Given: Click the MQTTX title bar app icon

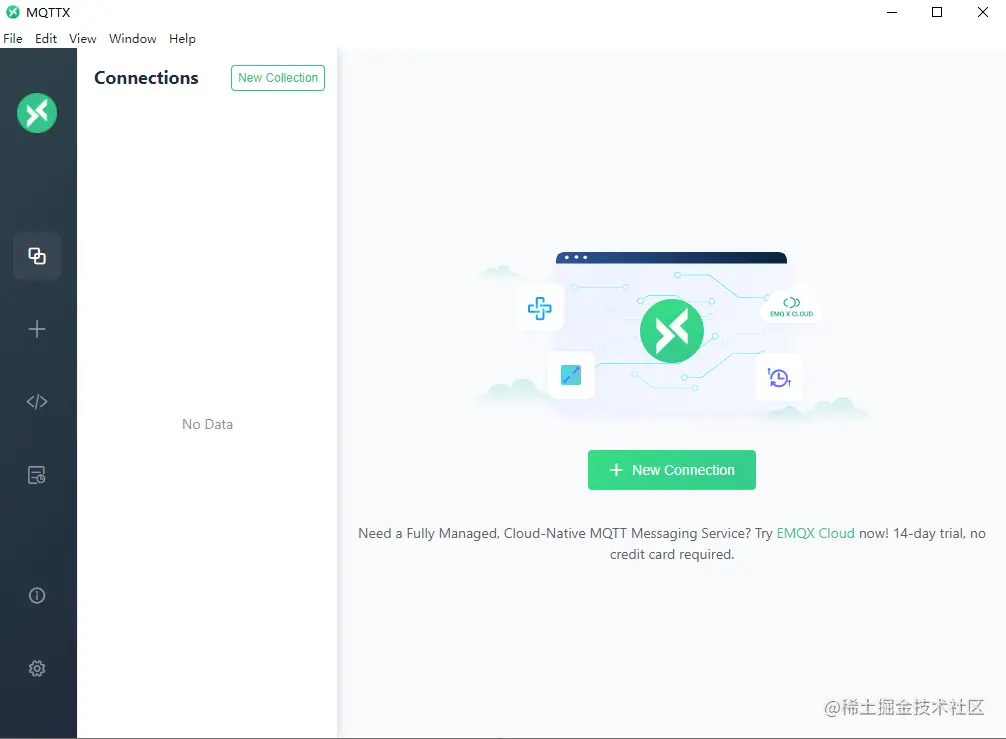Looking at the screenshot, I should [x=13, y=12].
